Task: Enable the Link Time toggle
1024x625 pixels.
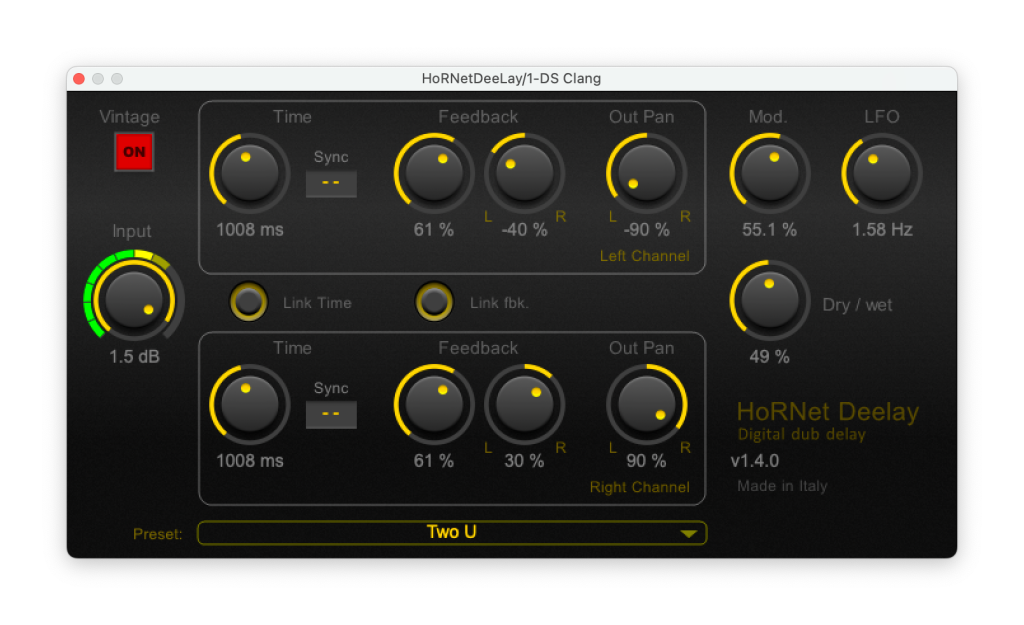Action: 248,302
